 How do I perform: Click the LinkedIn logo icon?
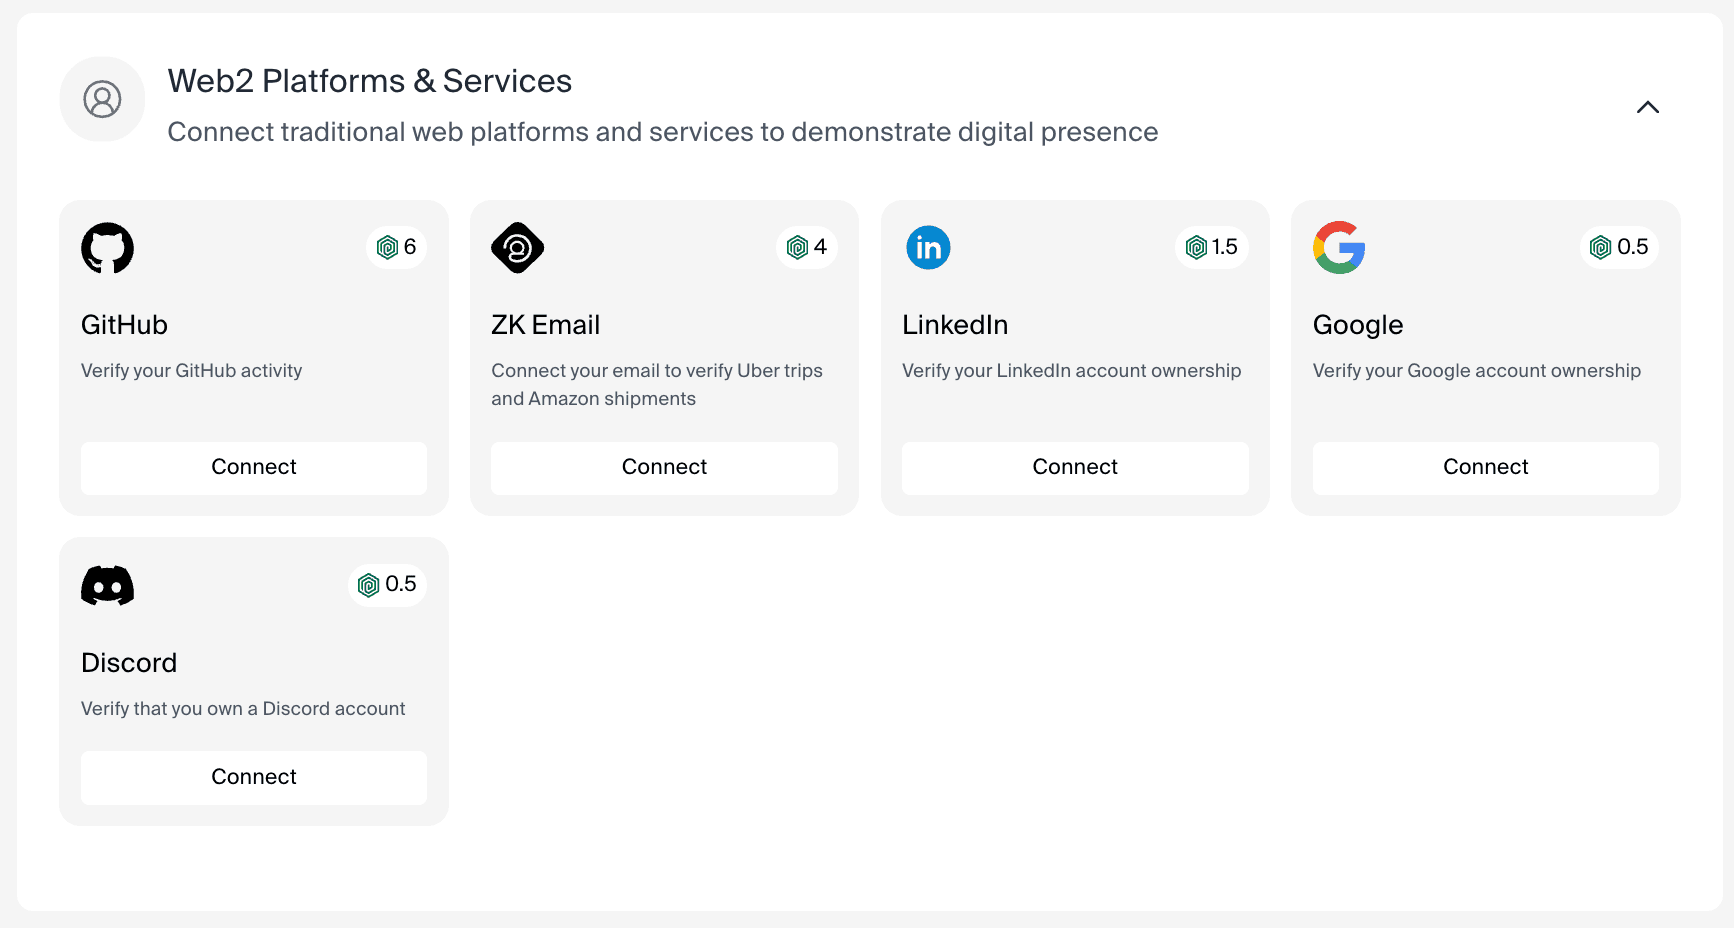(928, 248)
